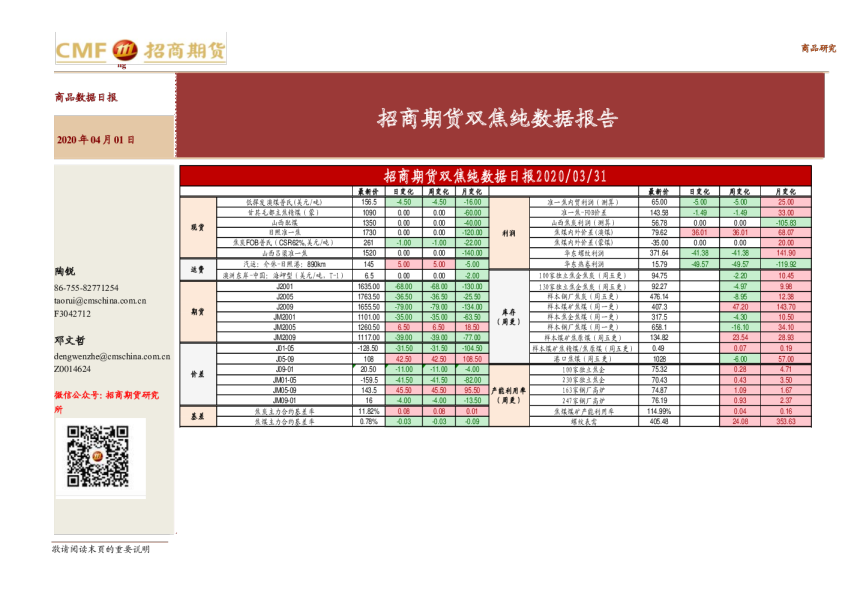The image size is (842, 595).
Task: Toggle the 价差 row label
Action: pyautogui.click(x=196, y=376)
